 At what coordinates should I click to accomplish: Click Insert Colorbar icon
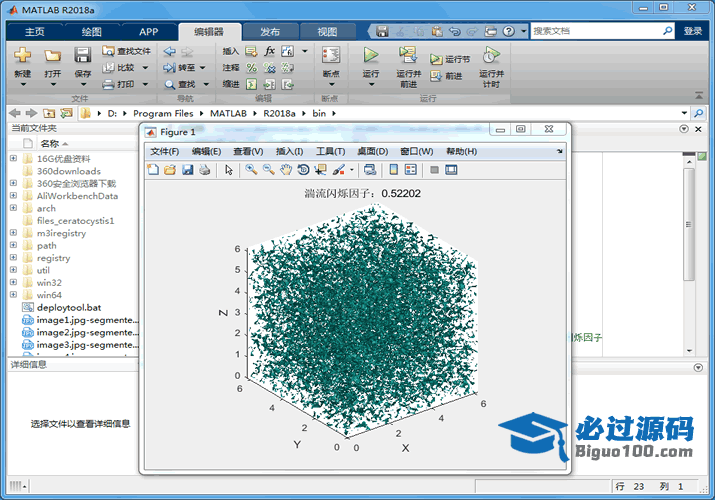[394, 170]
